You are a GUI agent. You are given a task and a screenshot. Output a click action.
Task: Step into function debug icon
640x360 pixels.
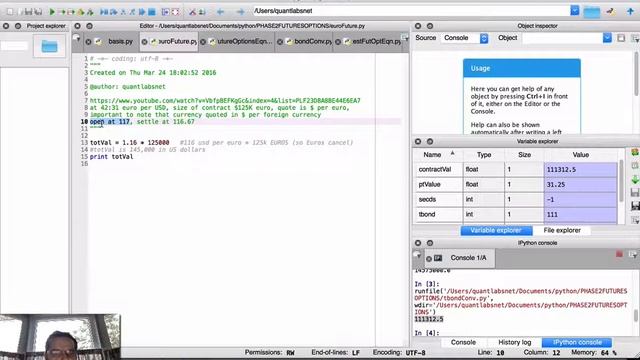click(x=123, y=12)
